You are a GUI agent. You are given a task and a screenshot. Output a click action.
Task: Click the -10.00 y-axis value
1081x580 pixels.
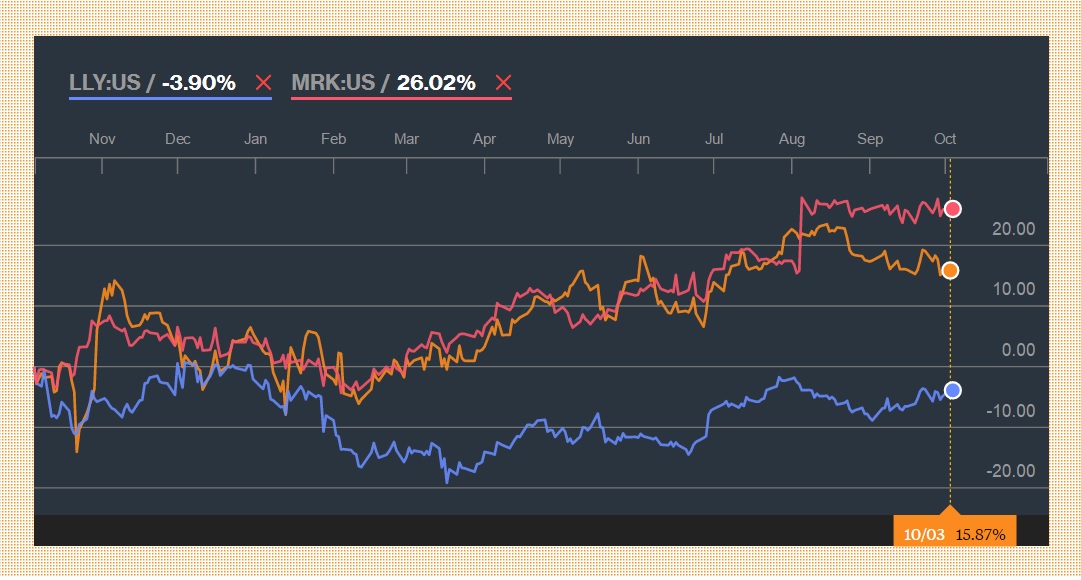(x=1011, y=411)
